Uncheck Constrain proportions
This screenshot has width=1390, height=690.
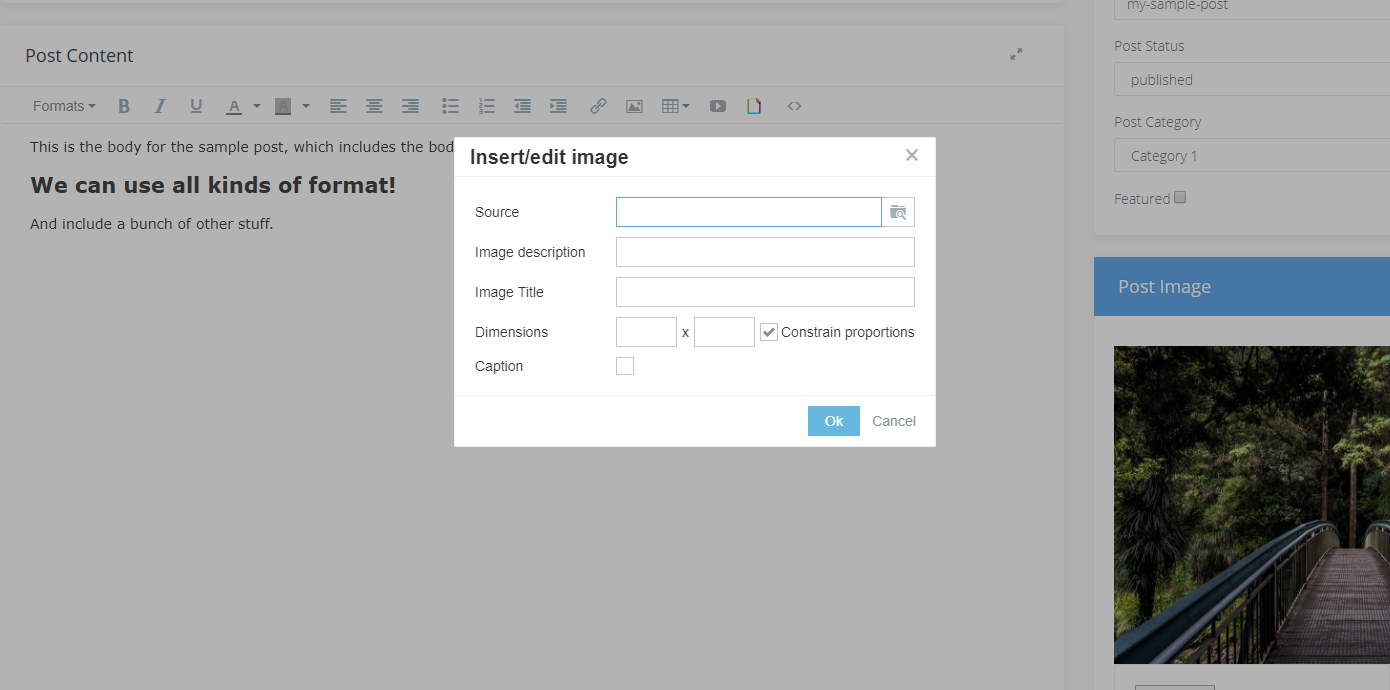coord(768,331)
